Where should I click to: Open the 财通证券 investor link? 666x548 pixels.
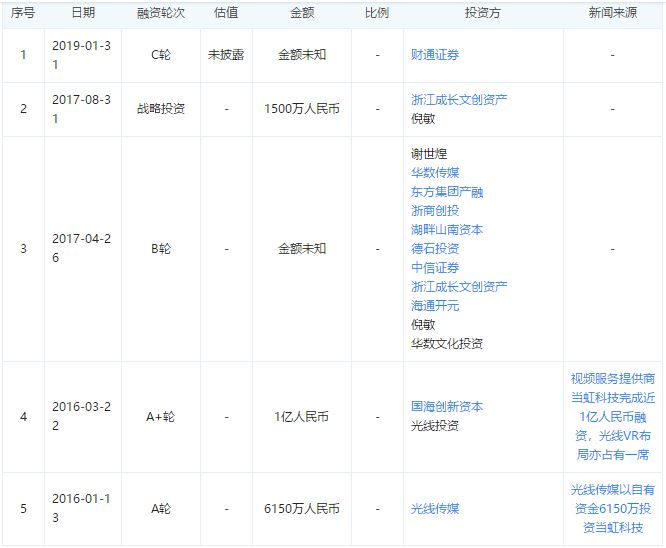[435, 55]
